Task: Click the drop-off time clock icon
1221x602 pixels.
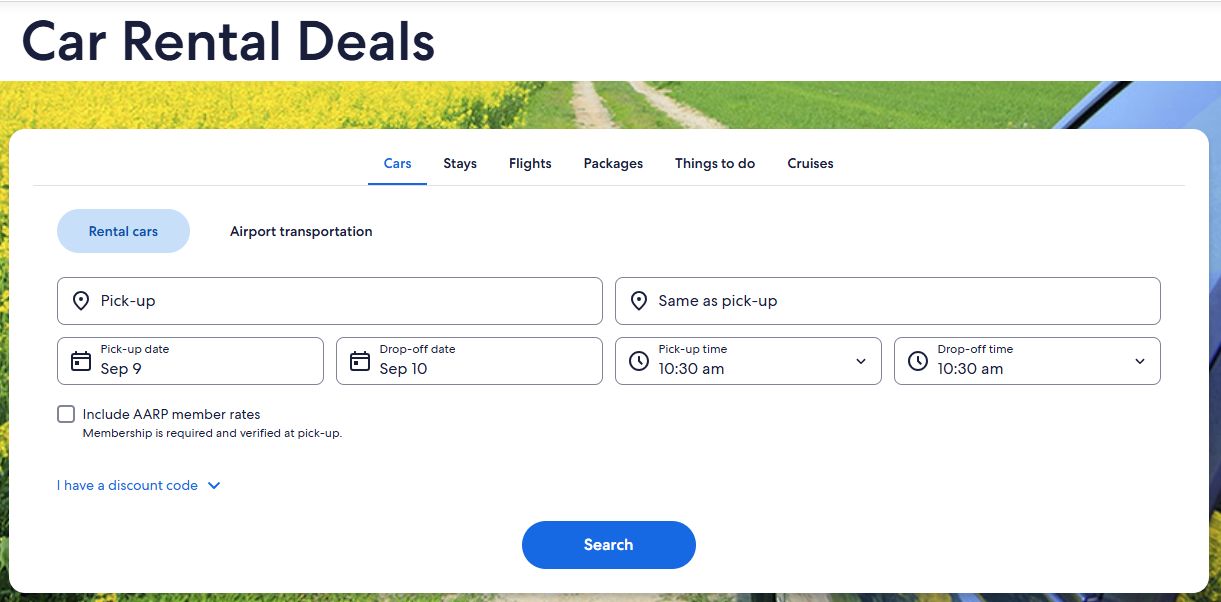Action: (918, 361)
